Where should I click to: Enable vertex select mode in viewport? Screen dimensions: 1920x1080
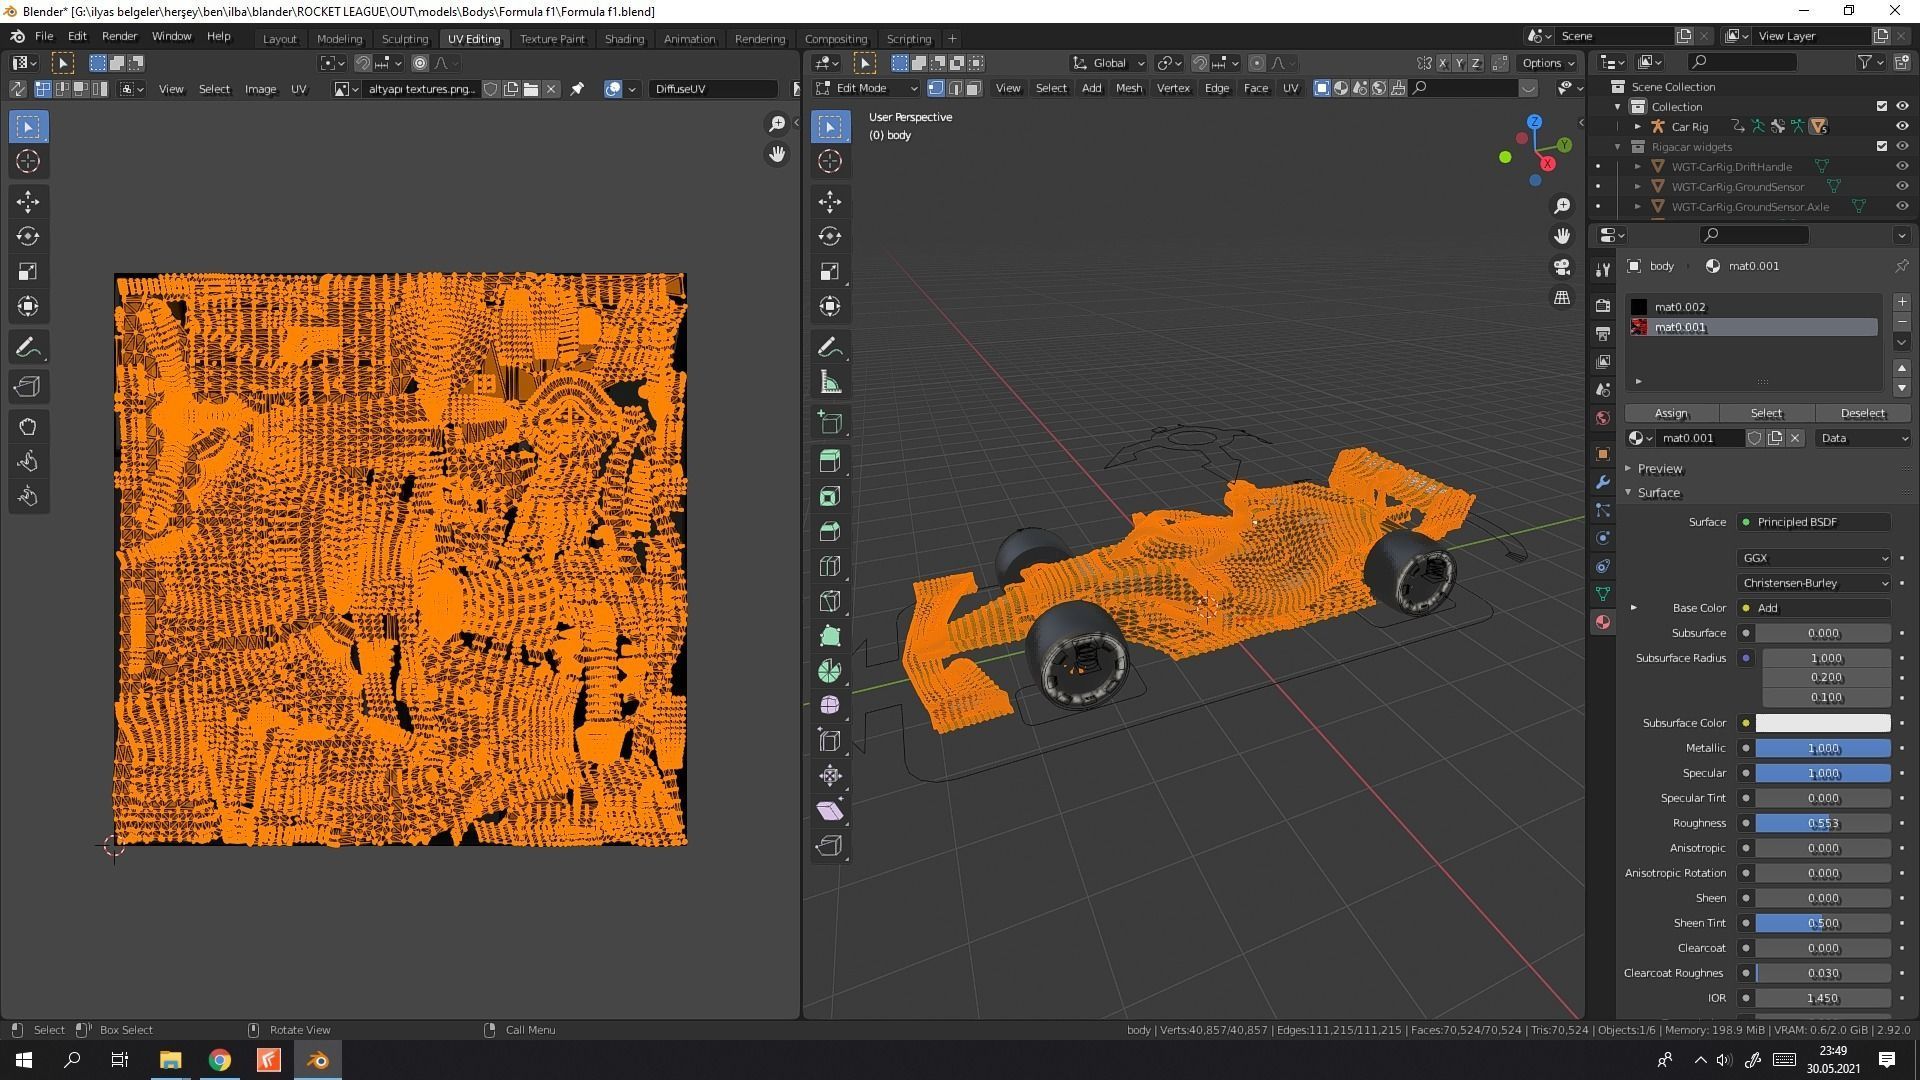coord(935,89)
